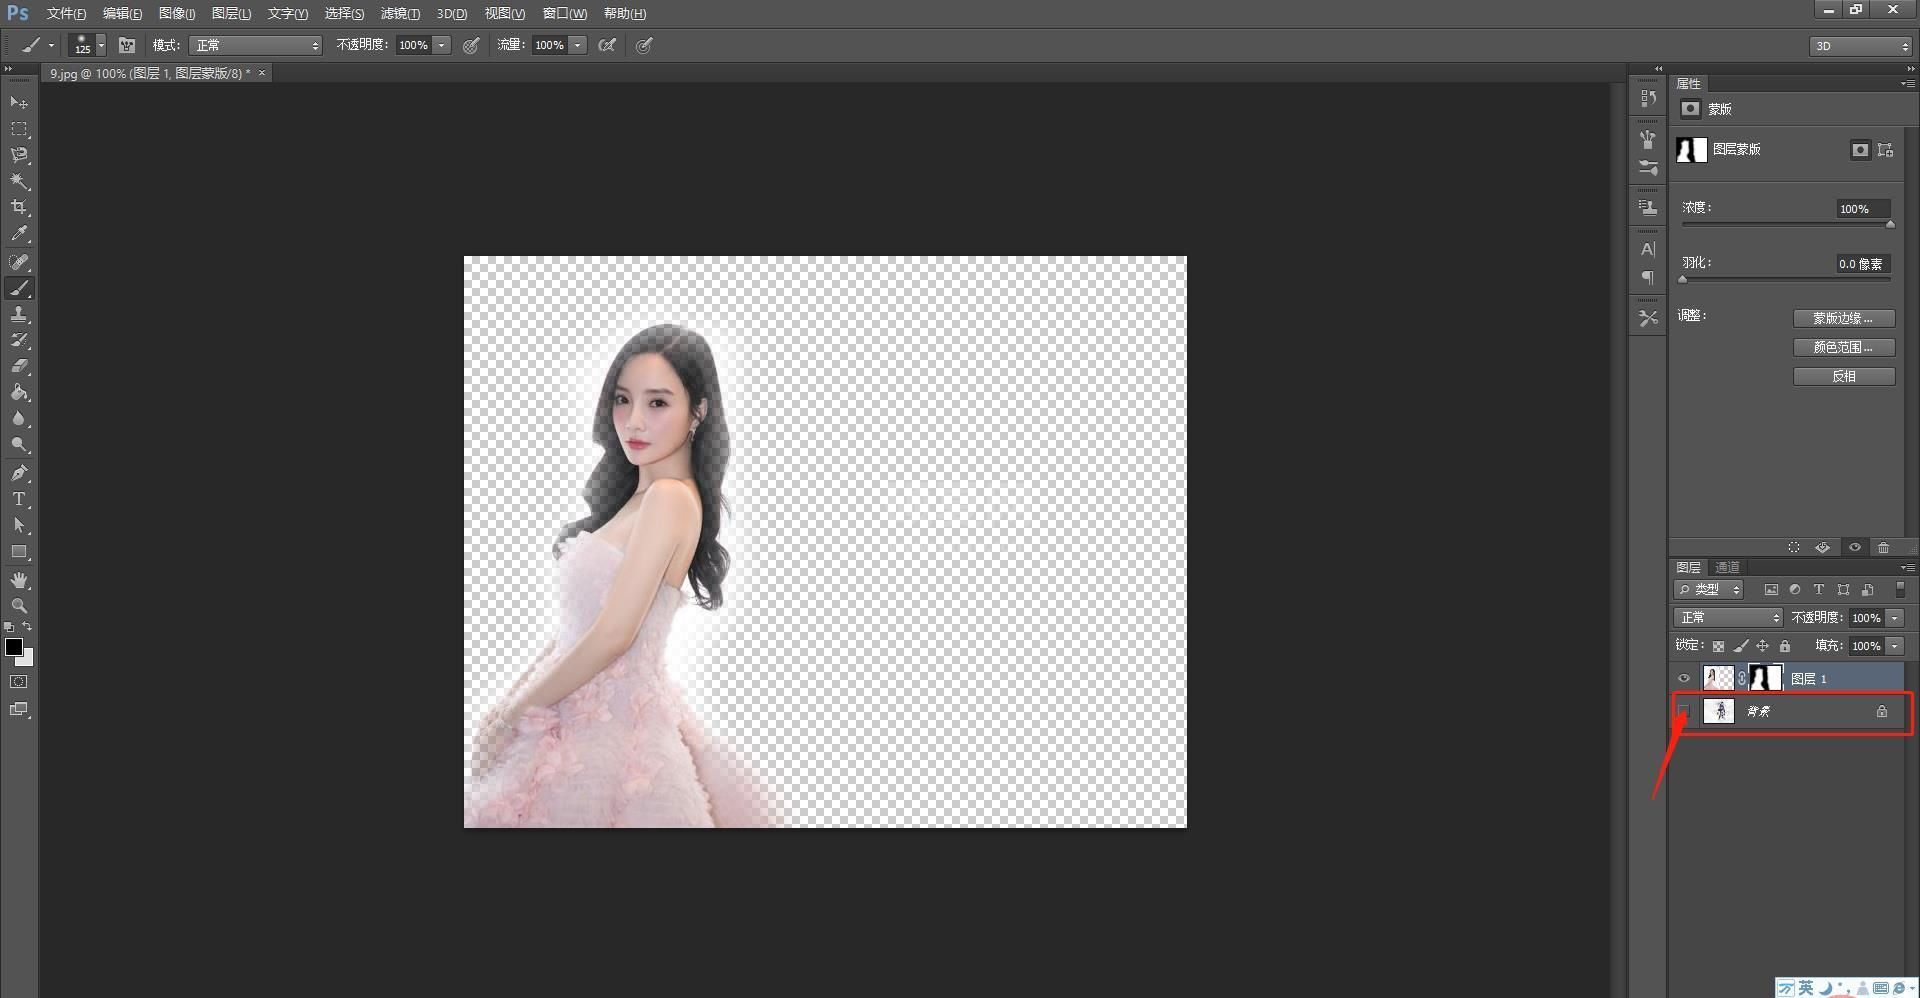Select the Dodge tool

tap(19, 444)
